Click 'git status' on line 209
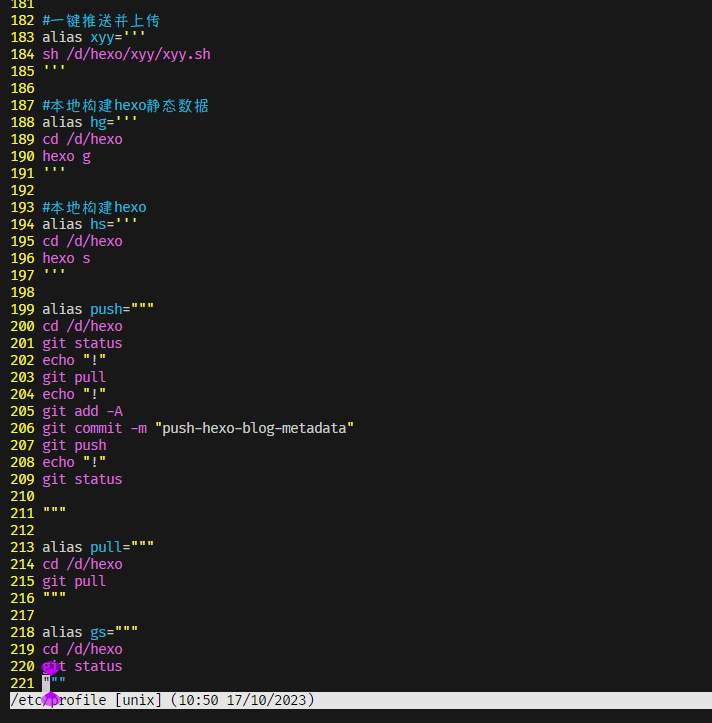 click(x=83, y=479)
